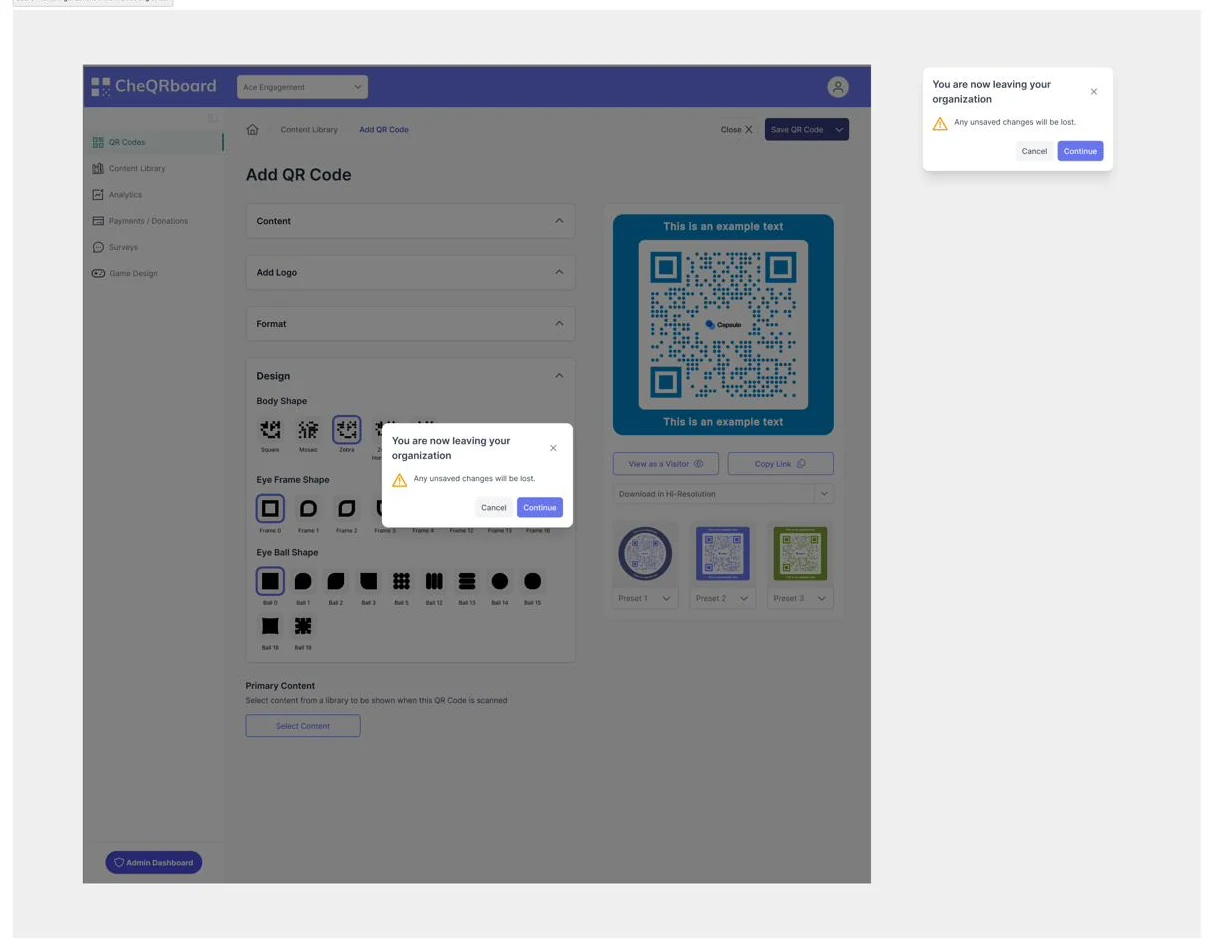This screenshot has height=950, width=1213.
Task: Open the Save QR Code dropdown arrow
Action: (x=839, y=129)
